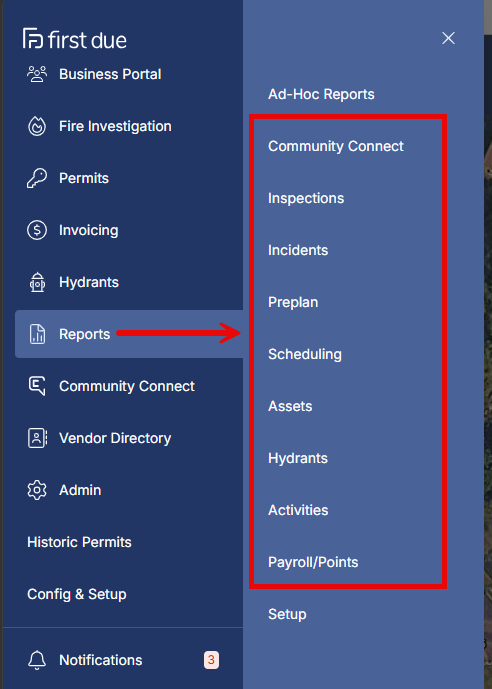This screenshot has height=689, width=492.
Task: Click the Setup submenu entry
Action: coord(287,614)
